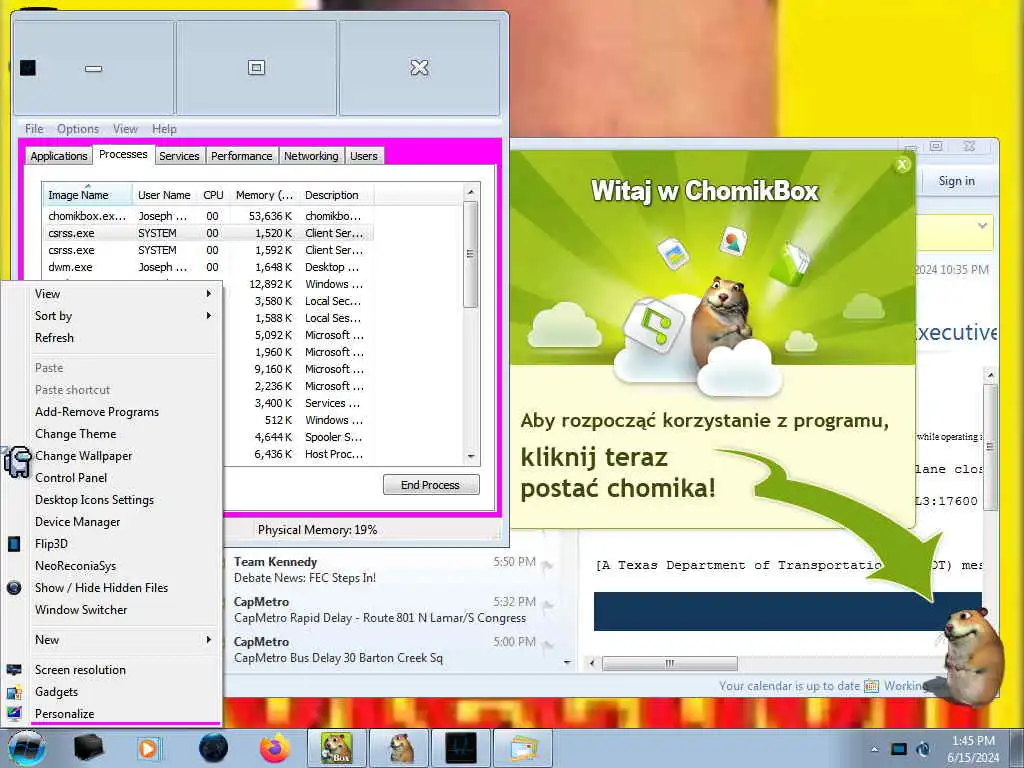The width and height of the screenshot is (1024, 768).
Task: Click the taskbar clock showing 1:45 PM
Action: click(x=973, y=749)
